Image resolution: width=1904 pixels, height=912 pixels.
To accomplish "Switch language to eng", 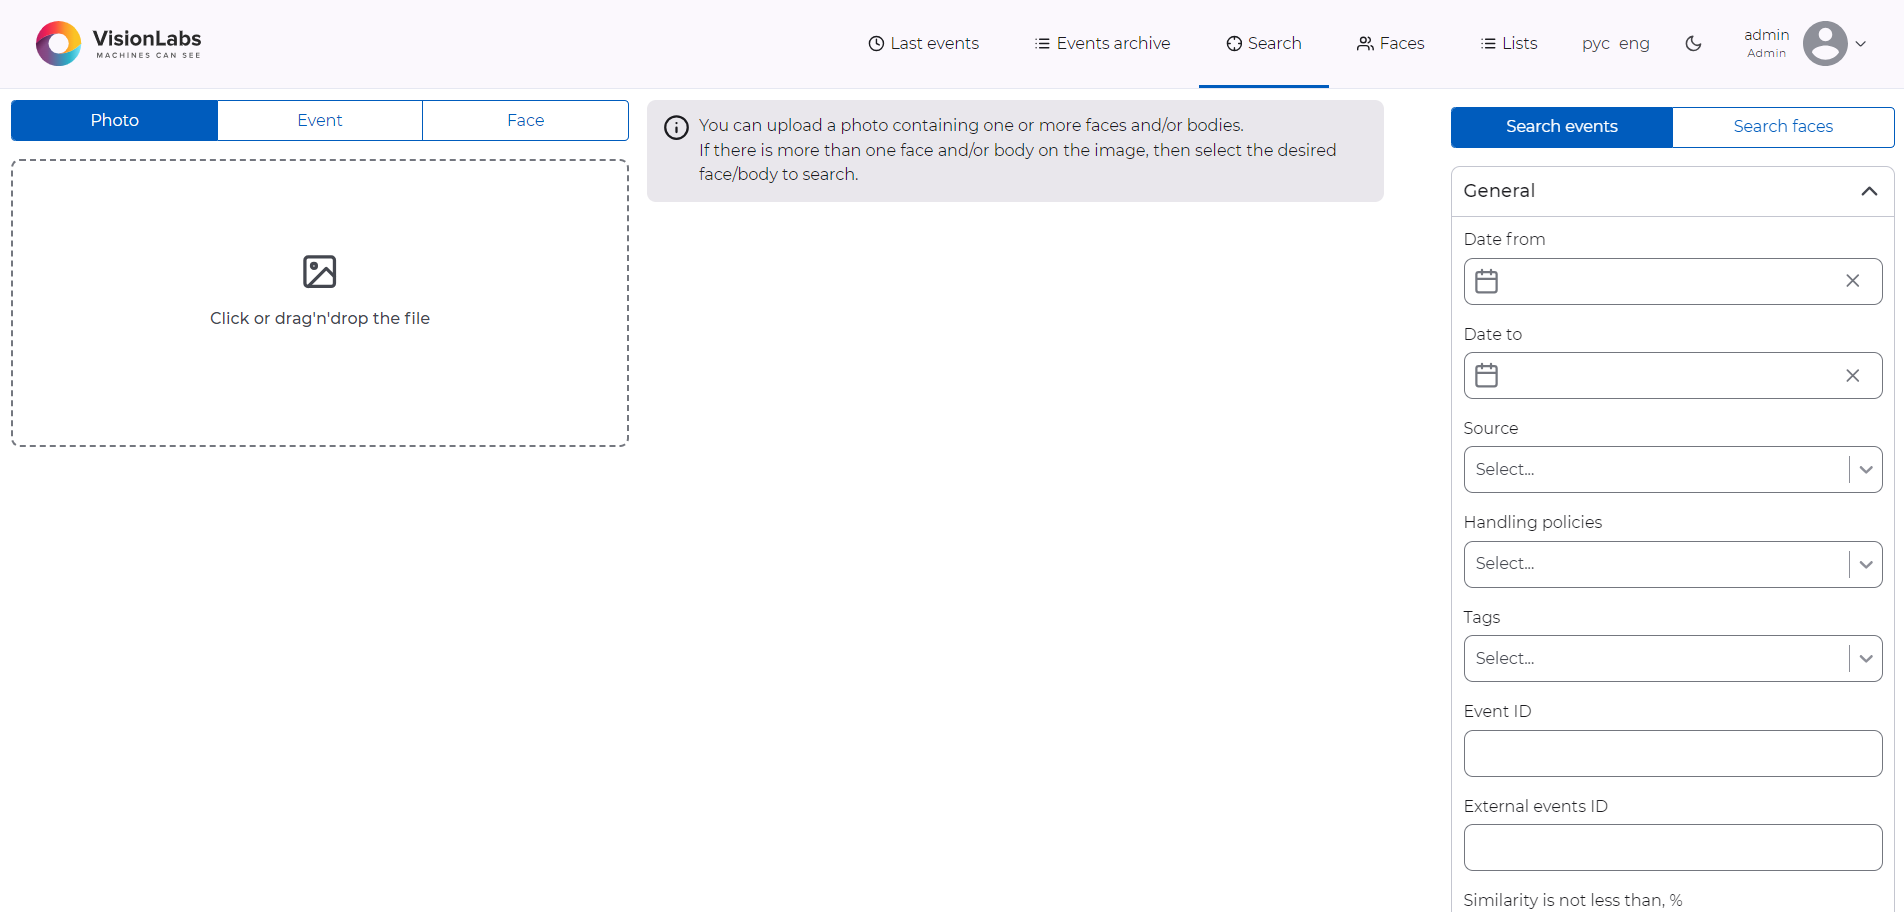I will (x=1634, y=43).
